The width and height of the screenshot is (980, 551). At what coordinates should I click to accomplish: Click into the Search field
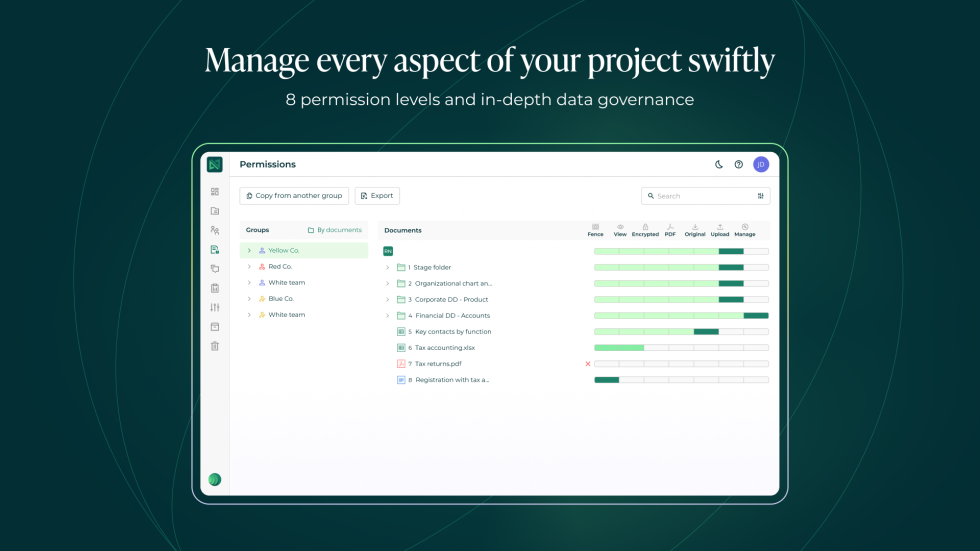tap(700, 196)
